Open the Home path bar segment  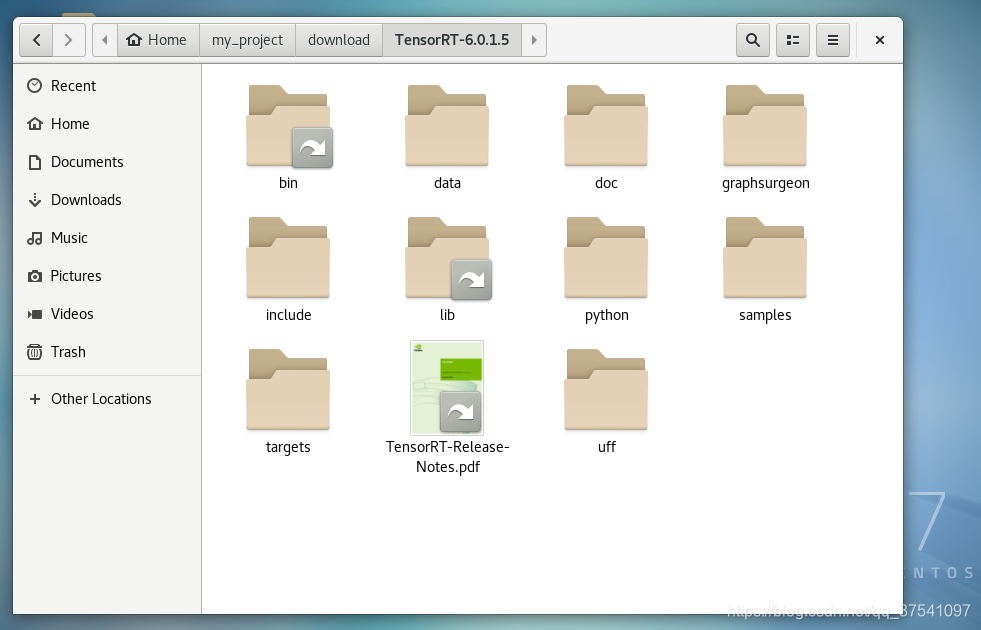158,40
